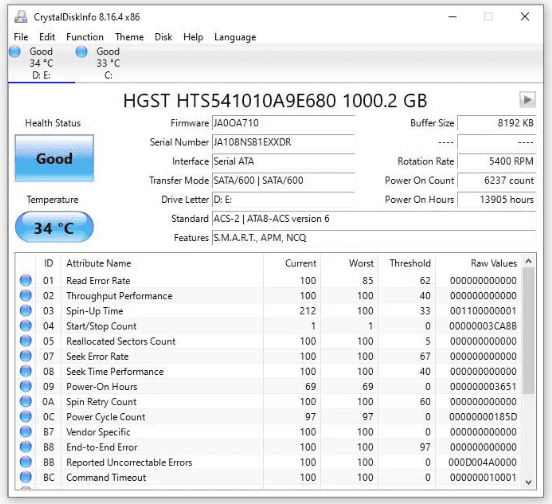Click the Features field S.M.A.R.T., APM, NCQ
This screenshot has width=552, height=504.
[x=374, y=238]
